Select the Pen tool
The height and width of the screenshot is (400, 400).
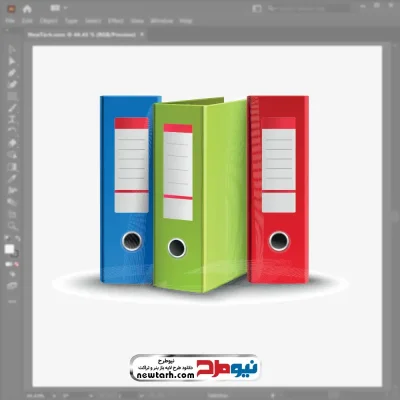[12, 73]
